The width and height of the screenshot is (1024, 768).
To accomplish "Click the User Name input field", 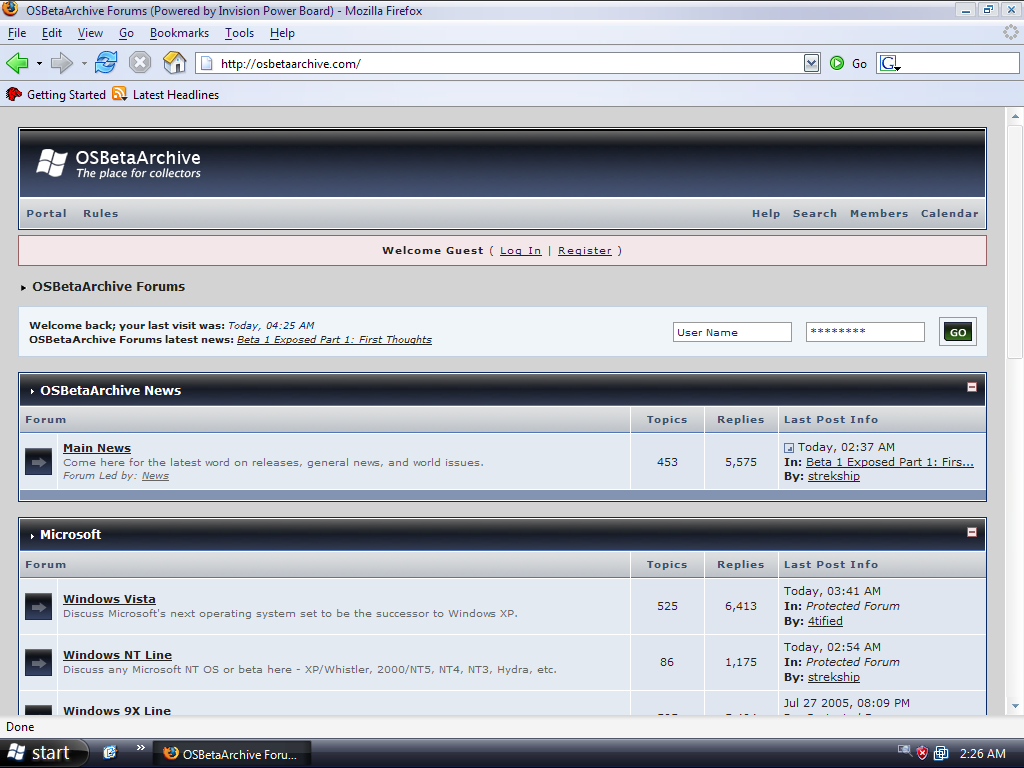I will 732,333.
